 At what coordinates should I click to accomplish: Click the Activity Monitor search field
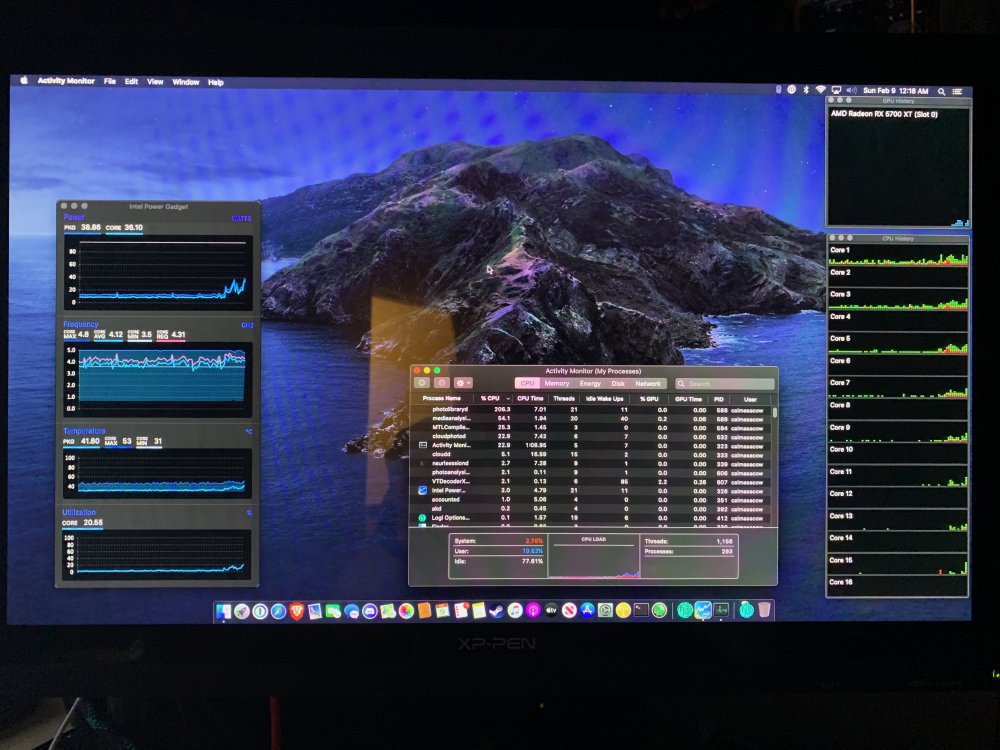pos(725,383)
